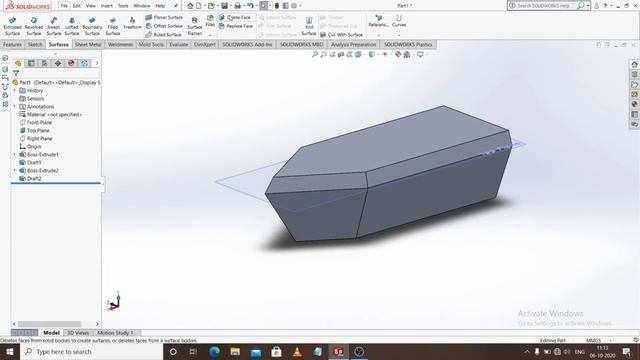Open the Edit menu
Image resolution: width=640 pixels, height=360 pixels.
(x=77, y=6)
